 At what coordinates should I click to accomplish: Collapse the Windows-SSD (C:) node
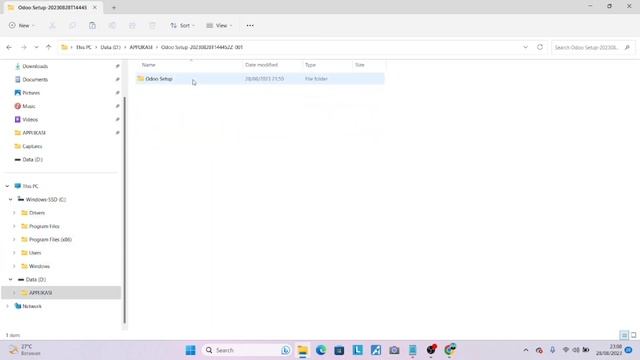point(11,200)
